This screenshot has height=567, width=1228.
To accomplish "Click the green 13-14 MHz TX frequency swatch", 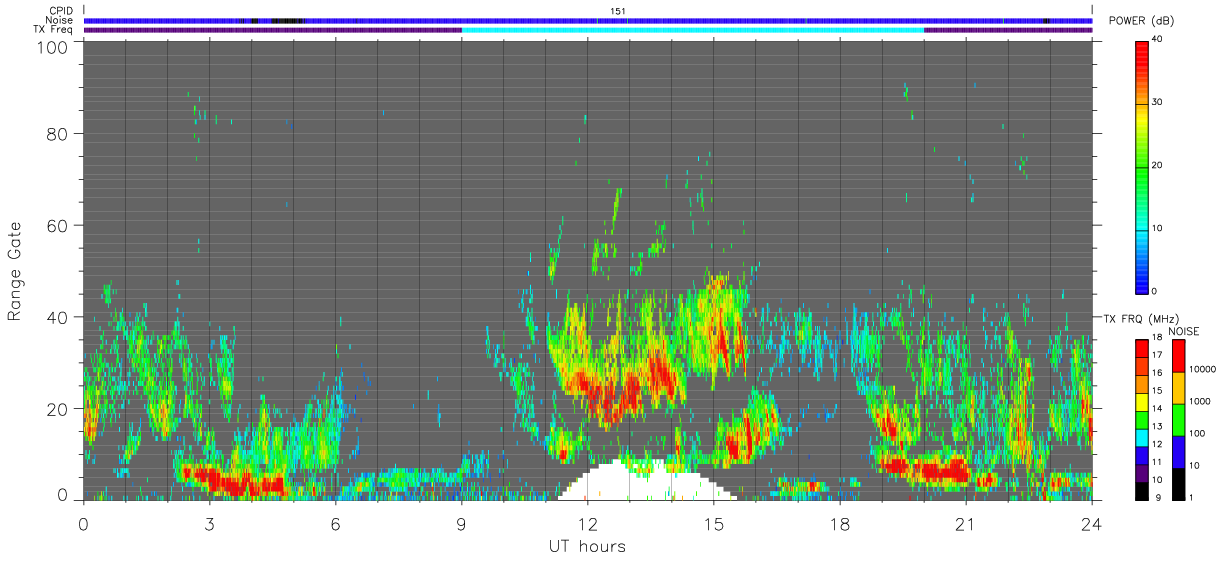I will 1142,418.
